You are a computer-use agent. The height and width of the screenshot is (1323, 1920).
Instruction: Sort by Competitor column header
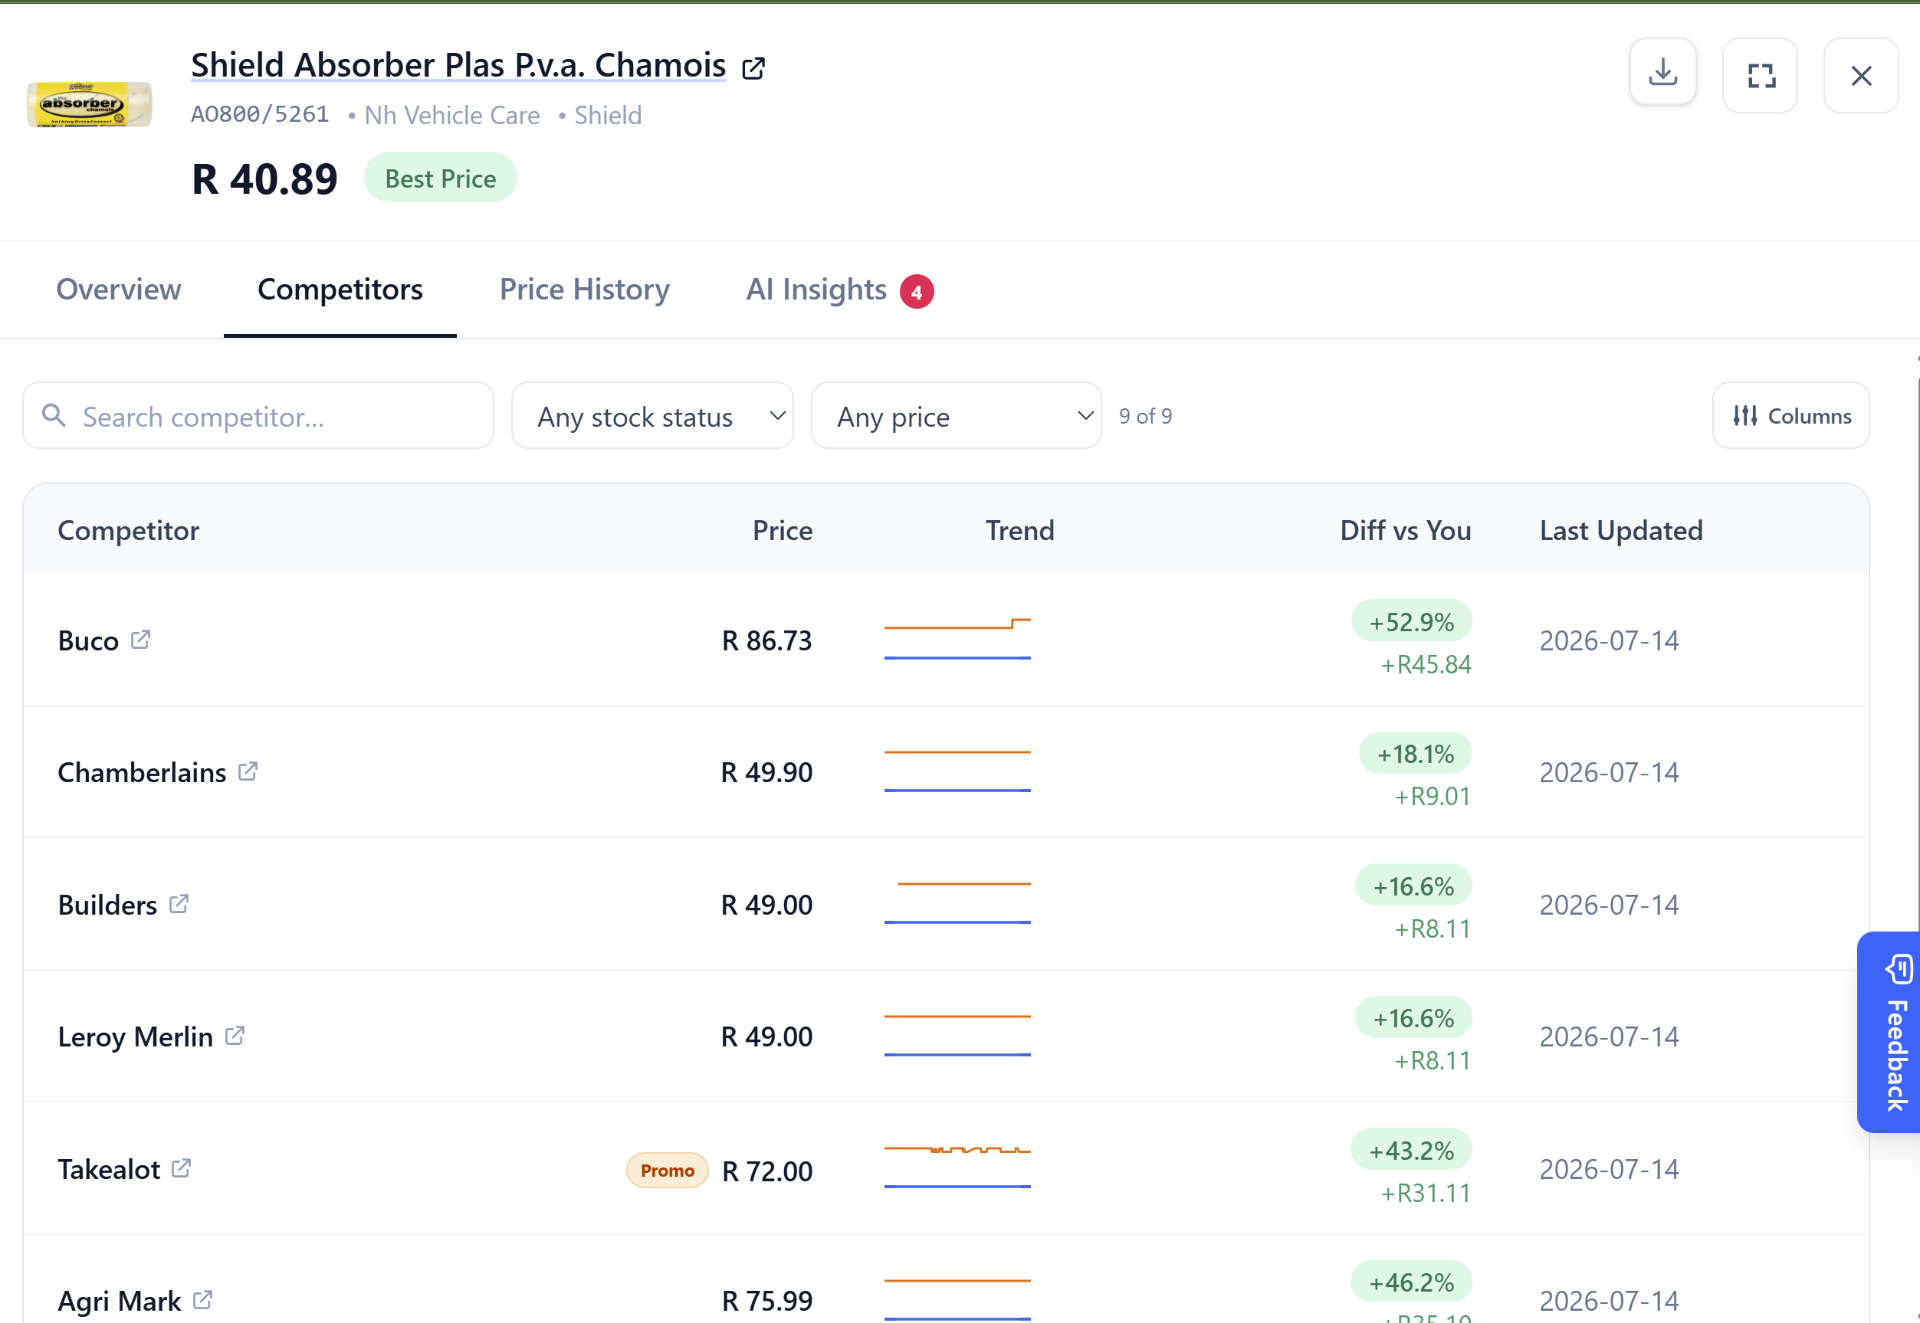point(128,530)
